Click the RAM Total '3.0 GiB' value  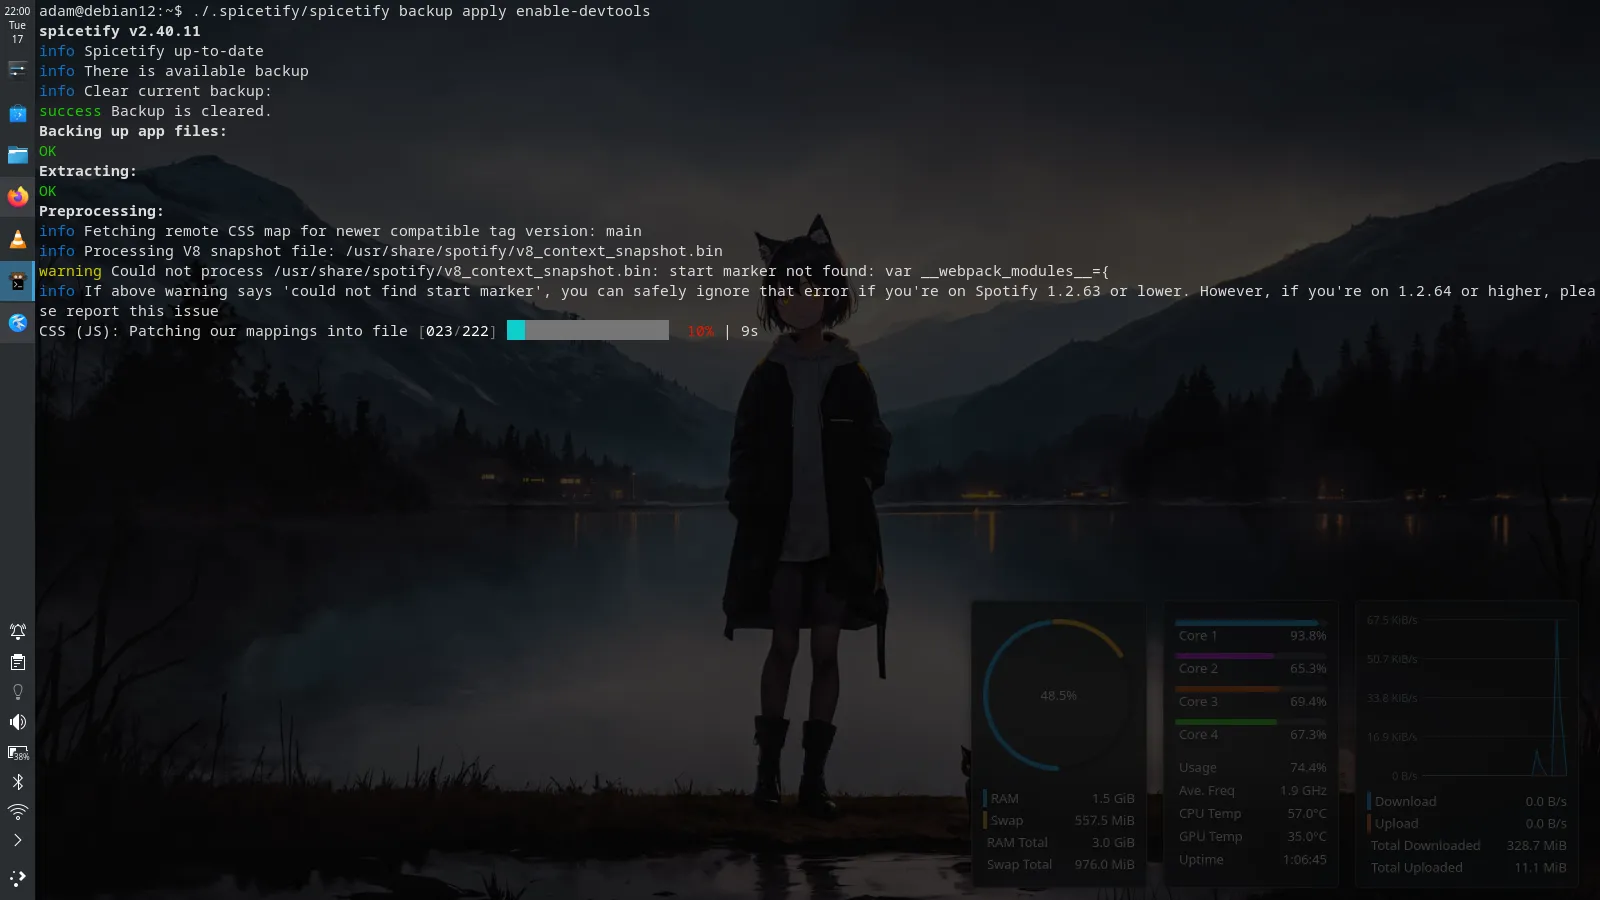point(1113,843)
